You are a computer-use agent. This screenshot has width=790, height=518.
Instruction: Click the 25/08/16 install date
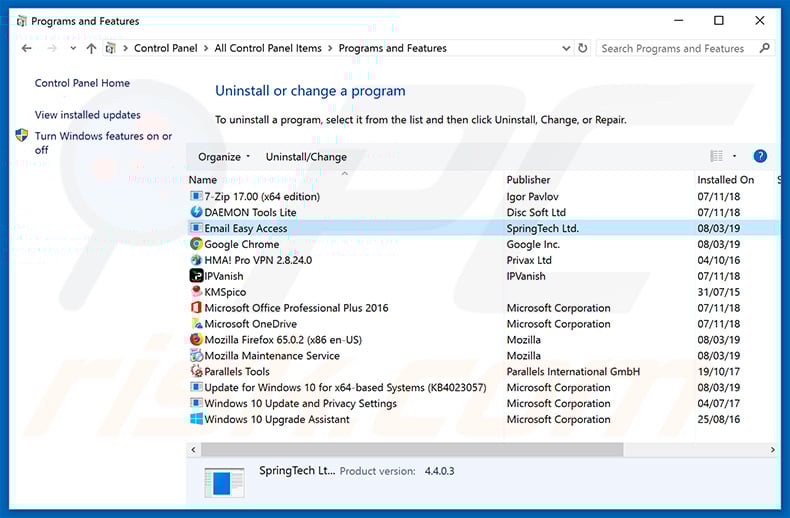click(x=718, y=419)
